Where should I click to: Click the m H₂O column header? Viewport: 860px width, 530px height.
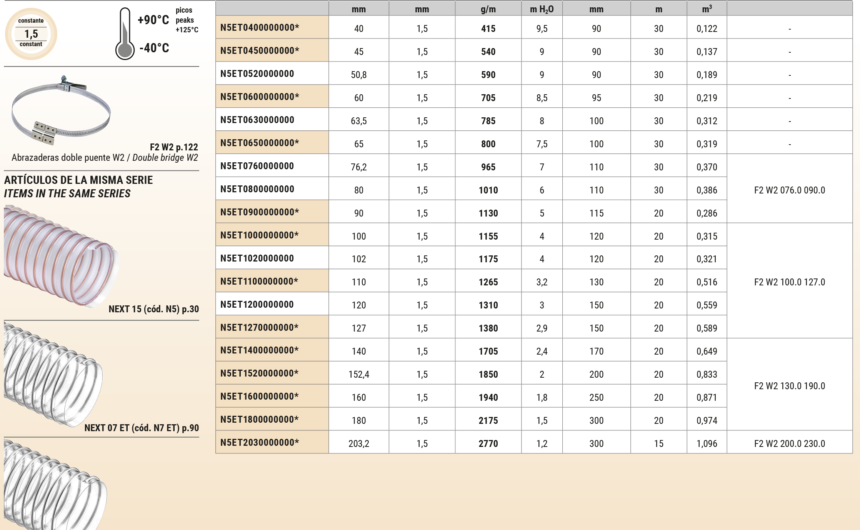[x=540, y=8]
